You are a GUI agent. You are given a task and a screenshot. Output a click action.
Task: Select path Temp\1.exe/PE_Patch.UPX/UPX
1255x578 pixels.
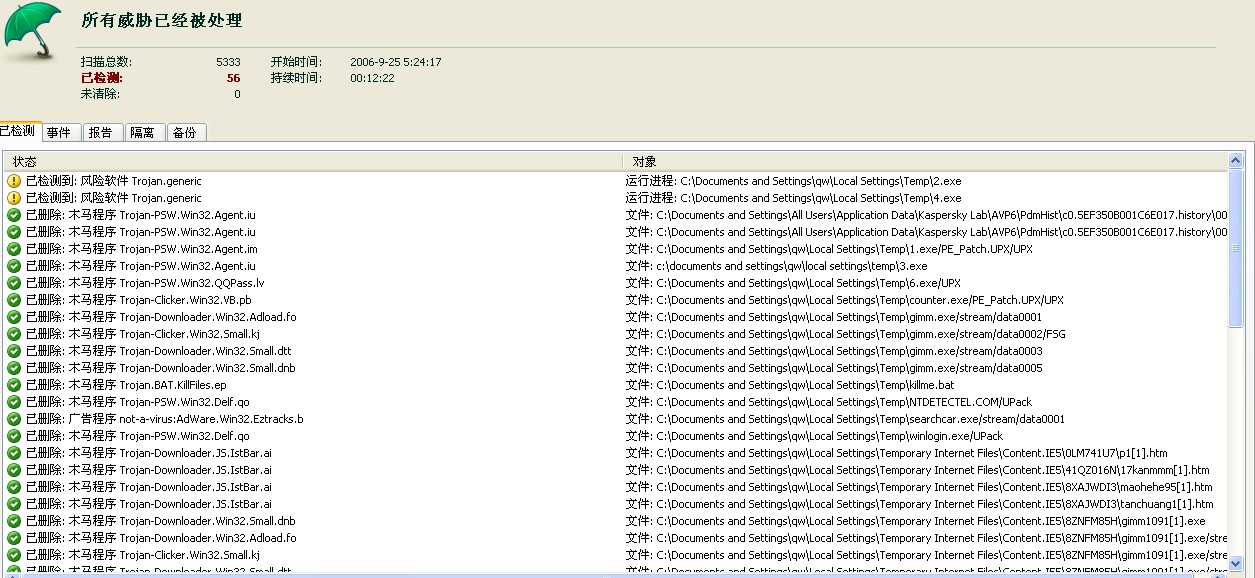click(x=829, y=249)
